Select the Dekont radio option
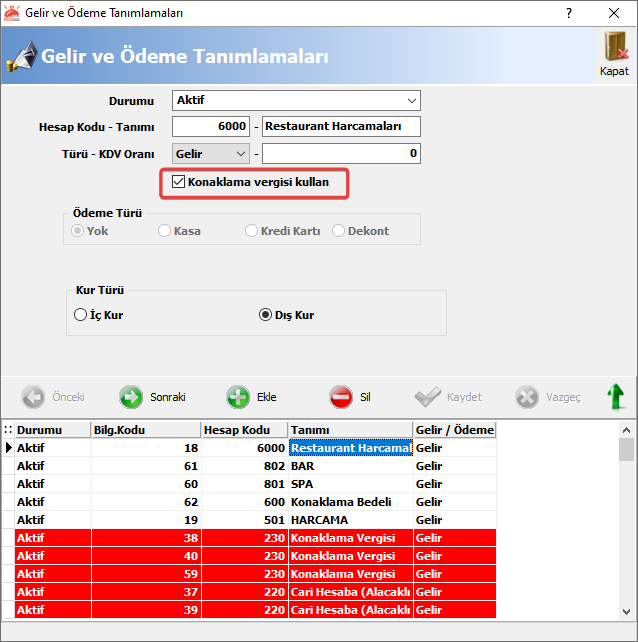 (x=338, y=231)
